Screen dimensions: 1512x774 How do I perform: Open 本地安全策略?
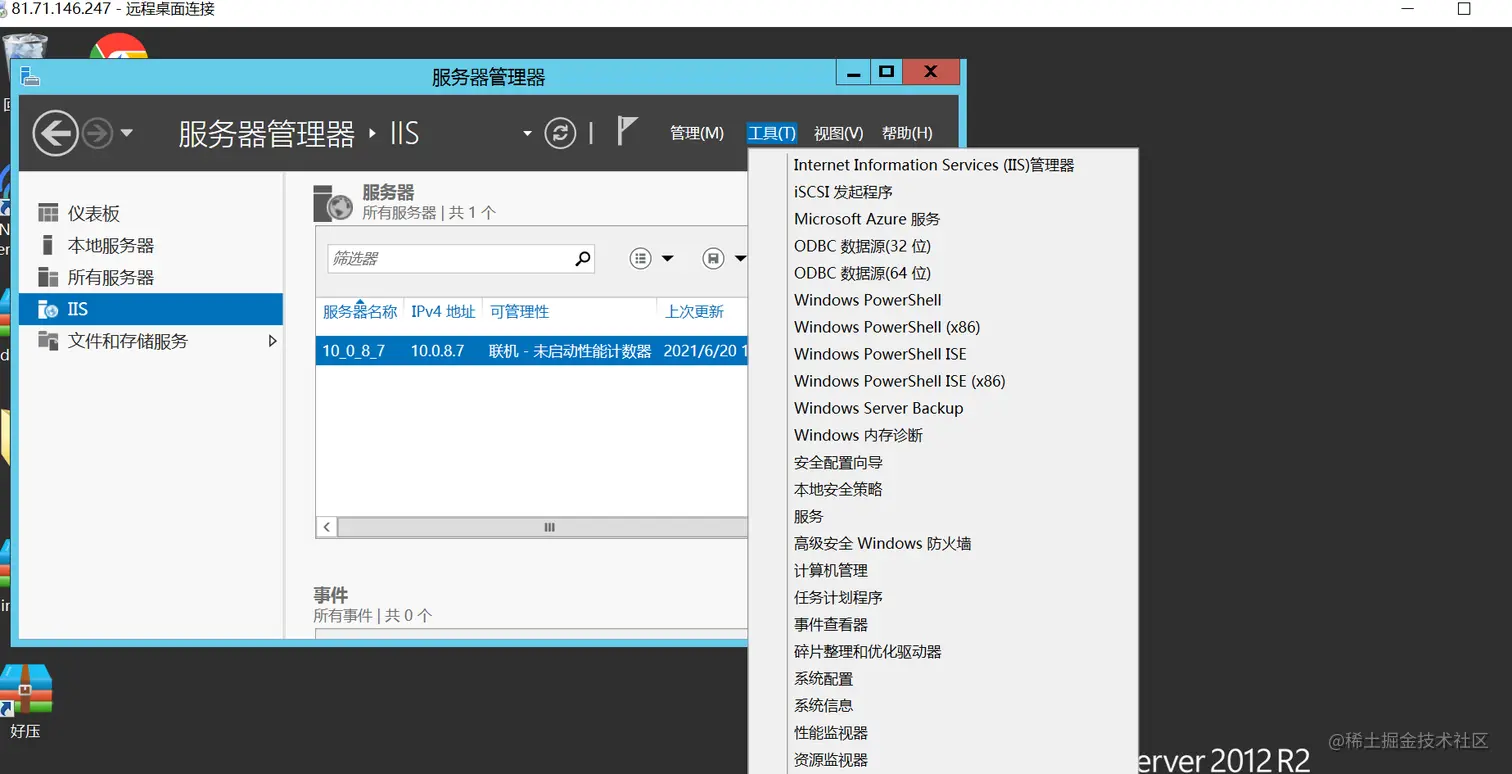943,489
